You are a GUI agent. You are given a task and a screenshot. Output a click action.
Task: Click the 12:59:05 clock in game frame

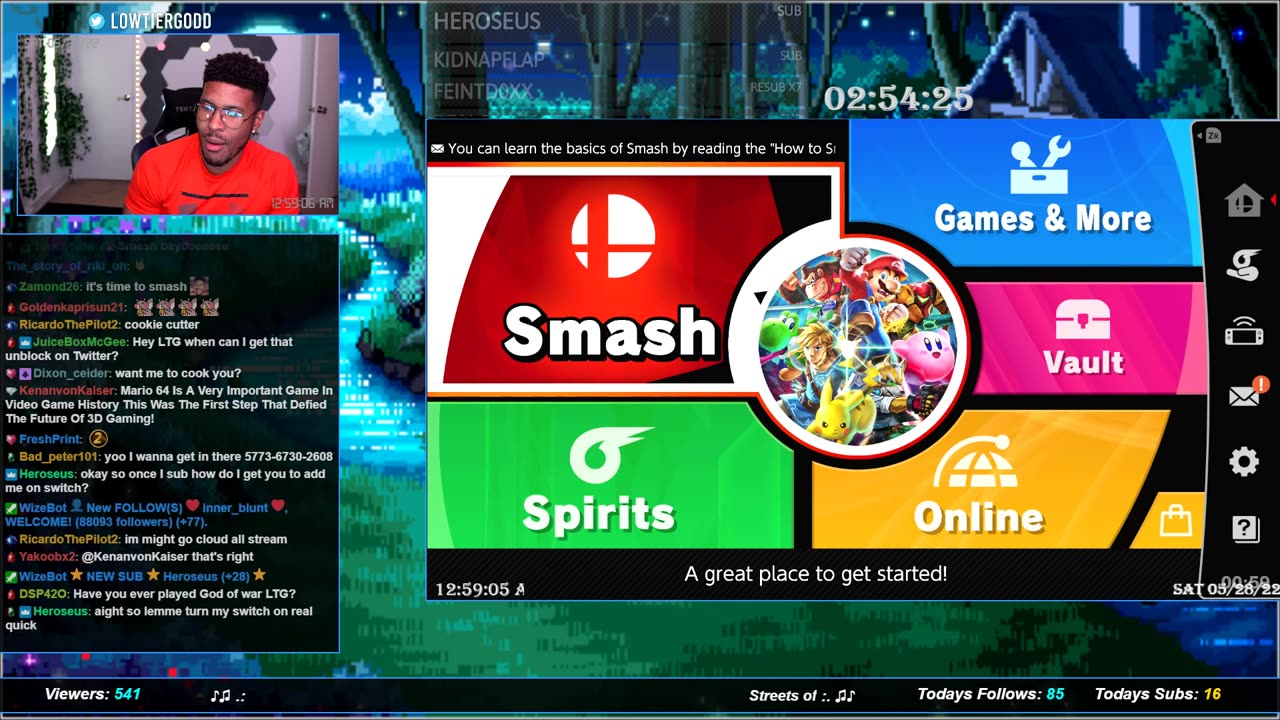479,590
